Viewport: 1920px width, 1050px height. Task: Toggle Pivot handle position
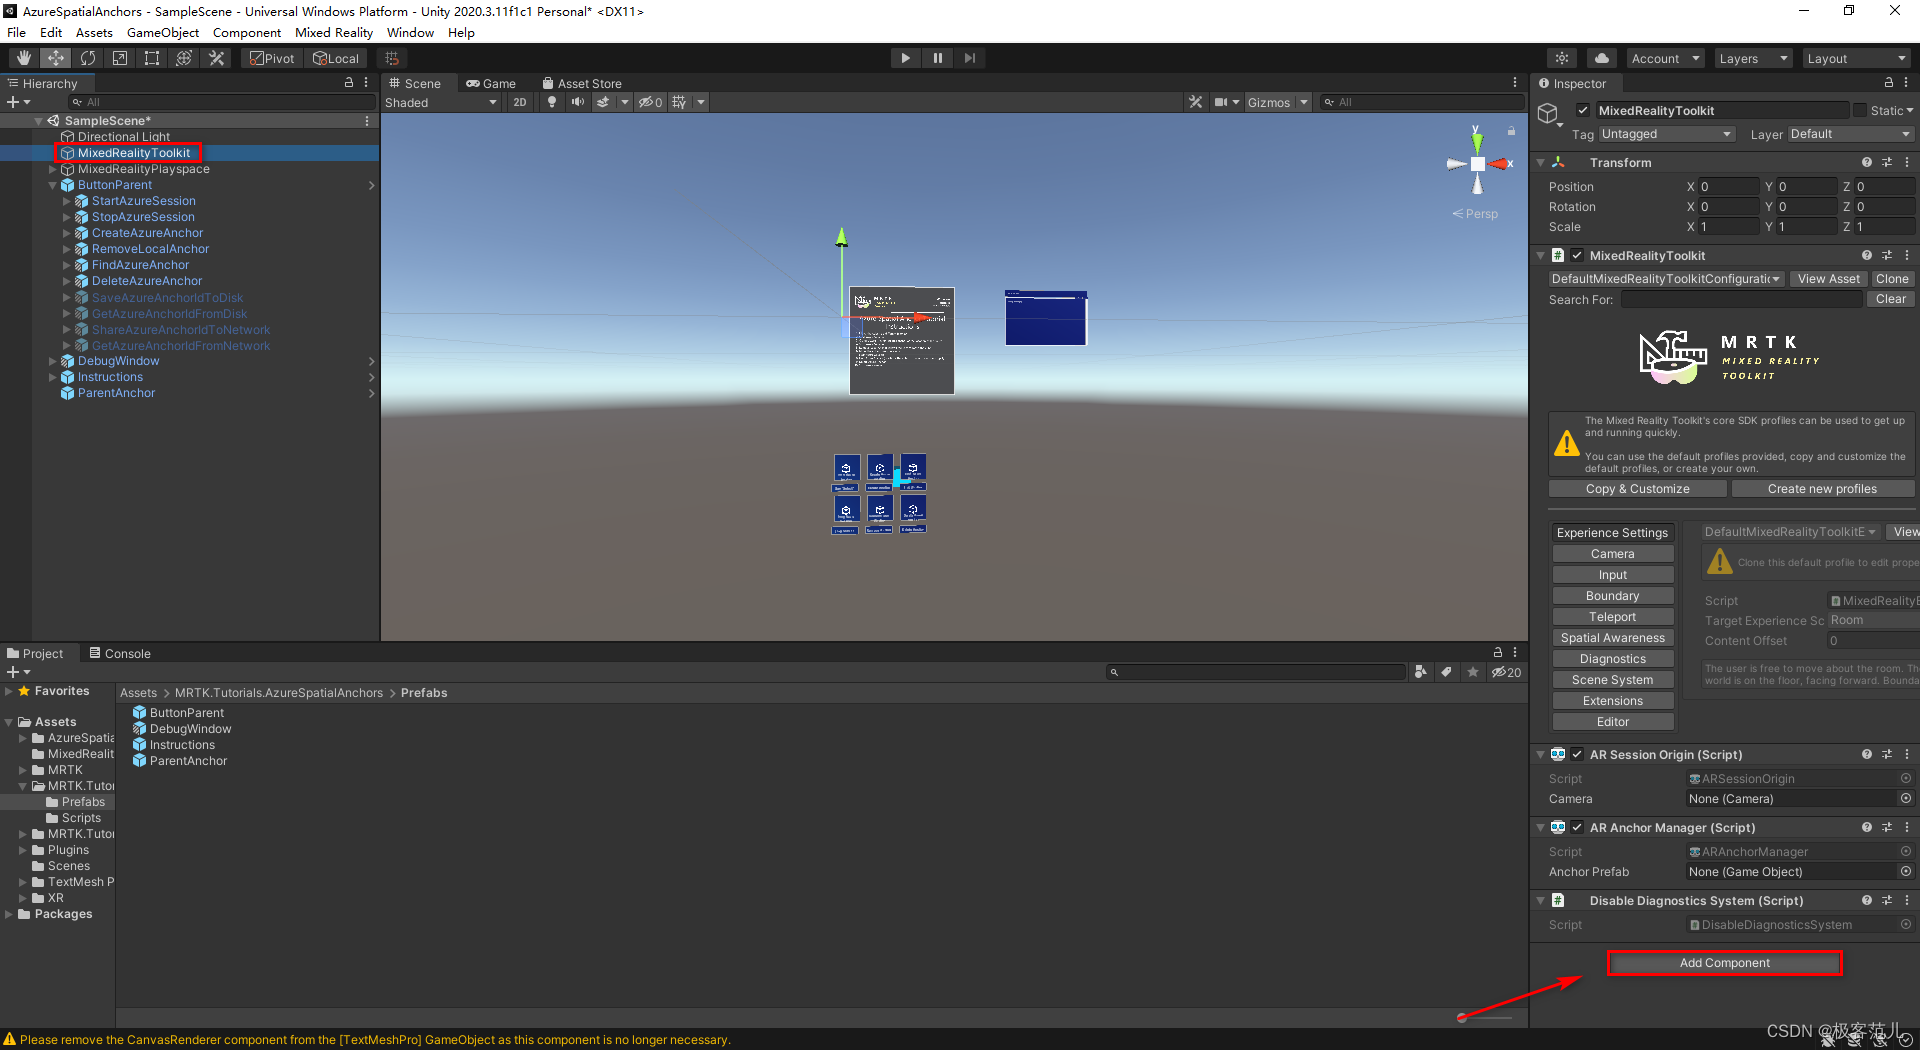pyautogui.click(x=272, y=58)
